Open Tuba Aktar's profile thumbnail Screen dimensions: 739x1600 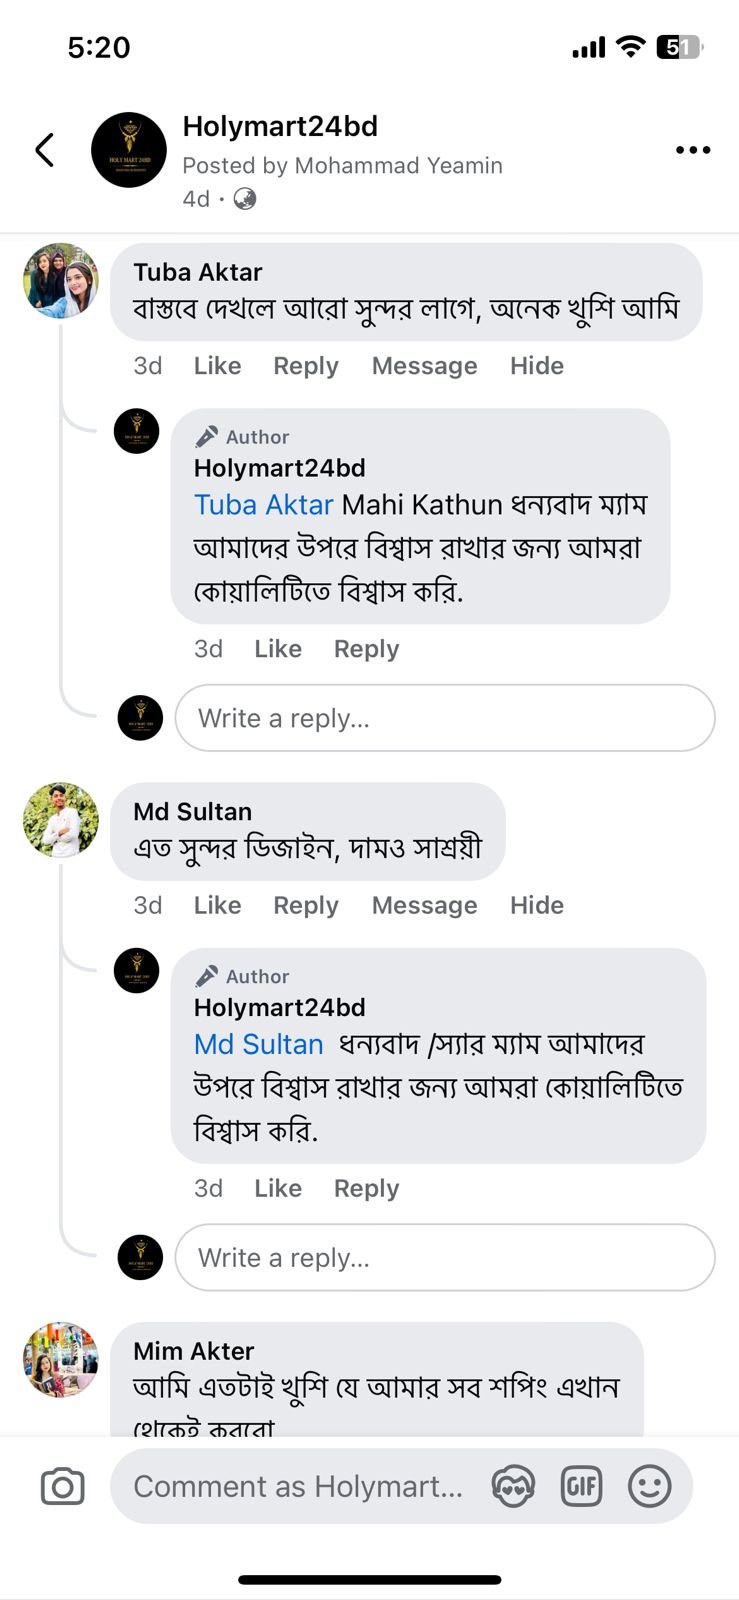59,282
